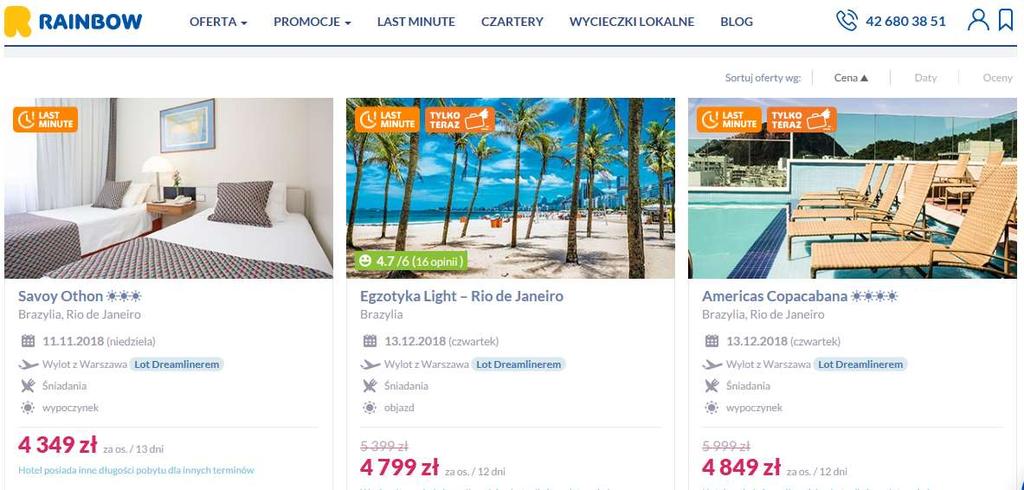Open the Last Minute menu item
The width and height of the screenshot is (1024, 490).
416,22
